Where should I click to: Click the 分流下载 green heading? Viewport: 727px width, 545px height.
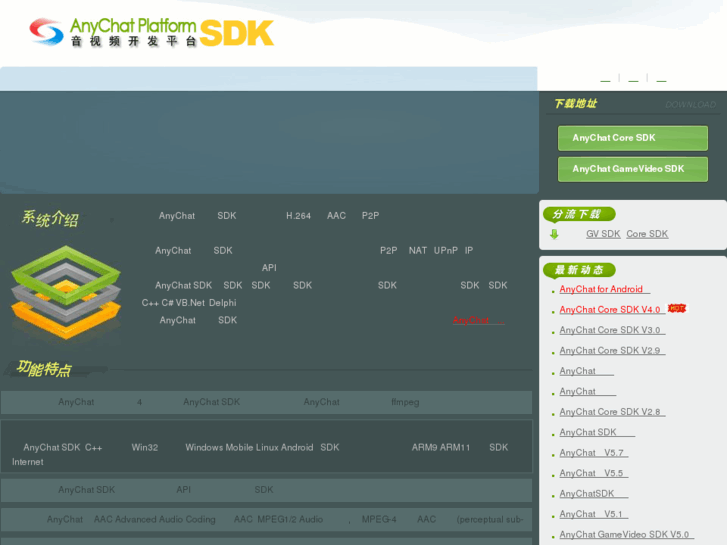pos(579,214)
